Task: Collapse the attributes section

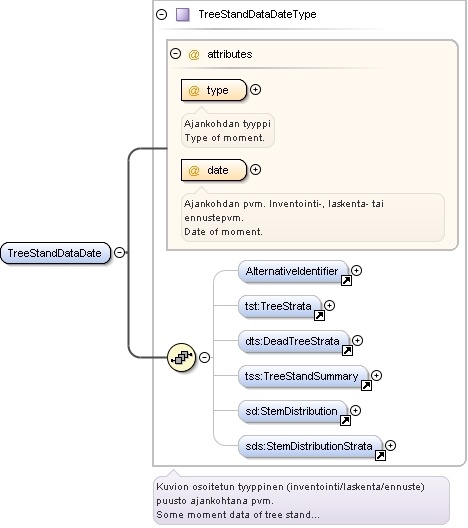Action: [175, 54]
